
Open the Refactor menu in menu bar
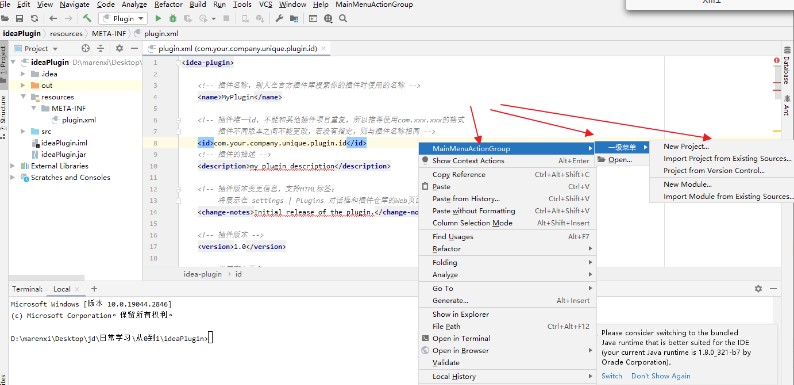[168, 5]
